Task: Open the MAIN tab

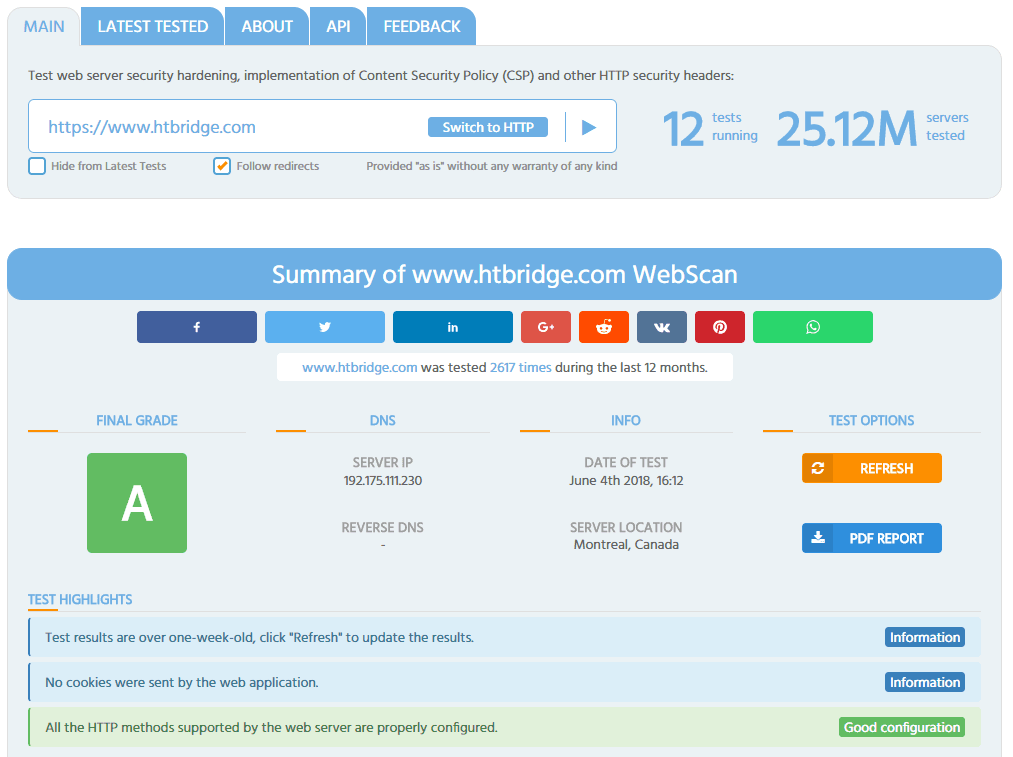Action: tap(44, 26)
